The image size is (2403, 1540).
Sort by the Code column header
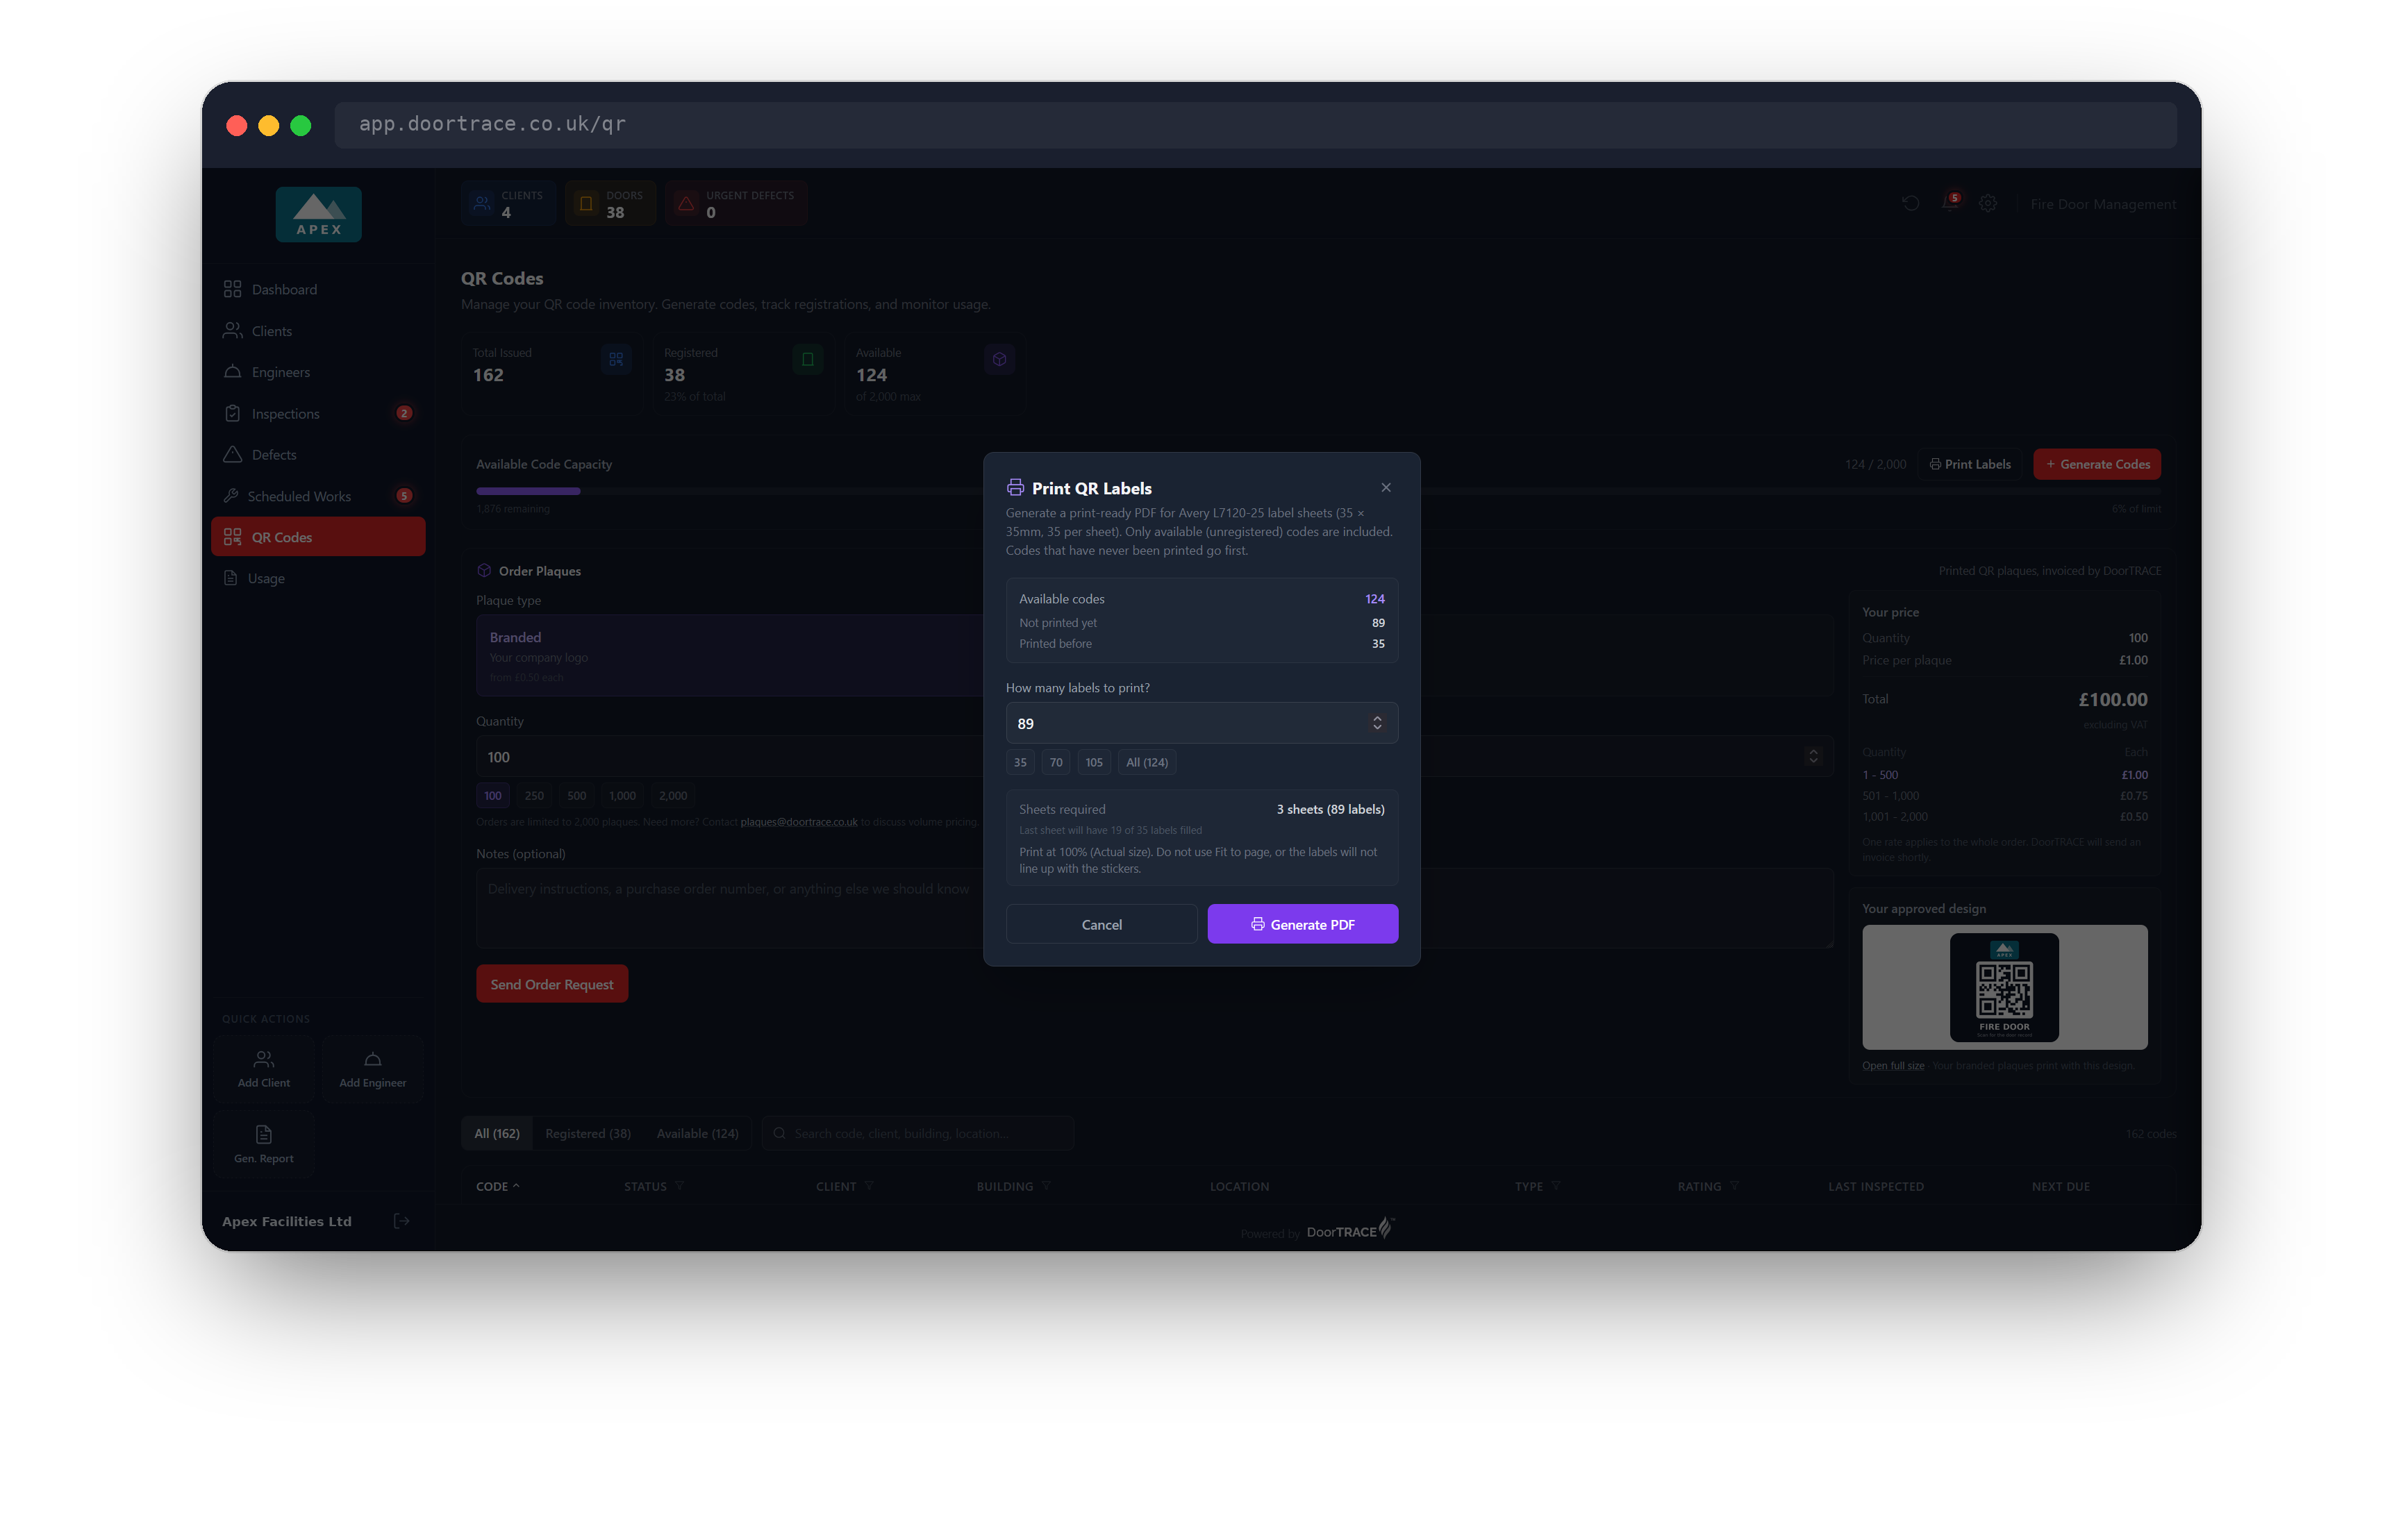tap(497, 1186)
